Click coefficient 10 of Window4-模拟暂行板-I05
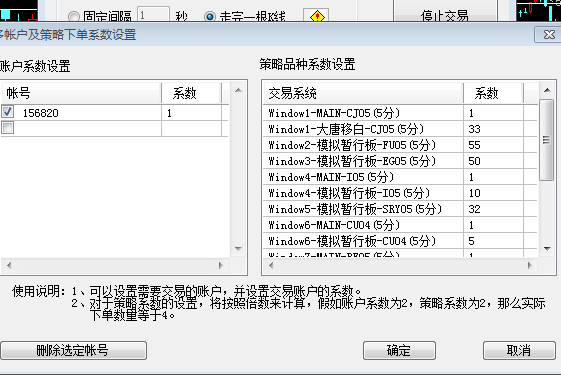Viewport: 561px width, 375px height. click(493, 193)
